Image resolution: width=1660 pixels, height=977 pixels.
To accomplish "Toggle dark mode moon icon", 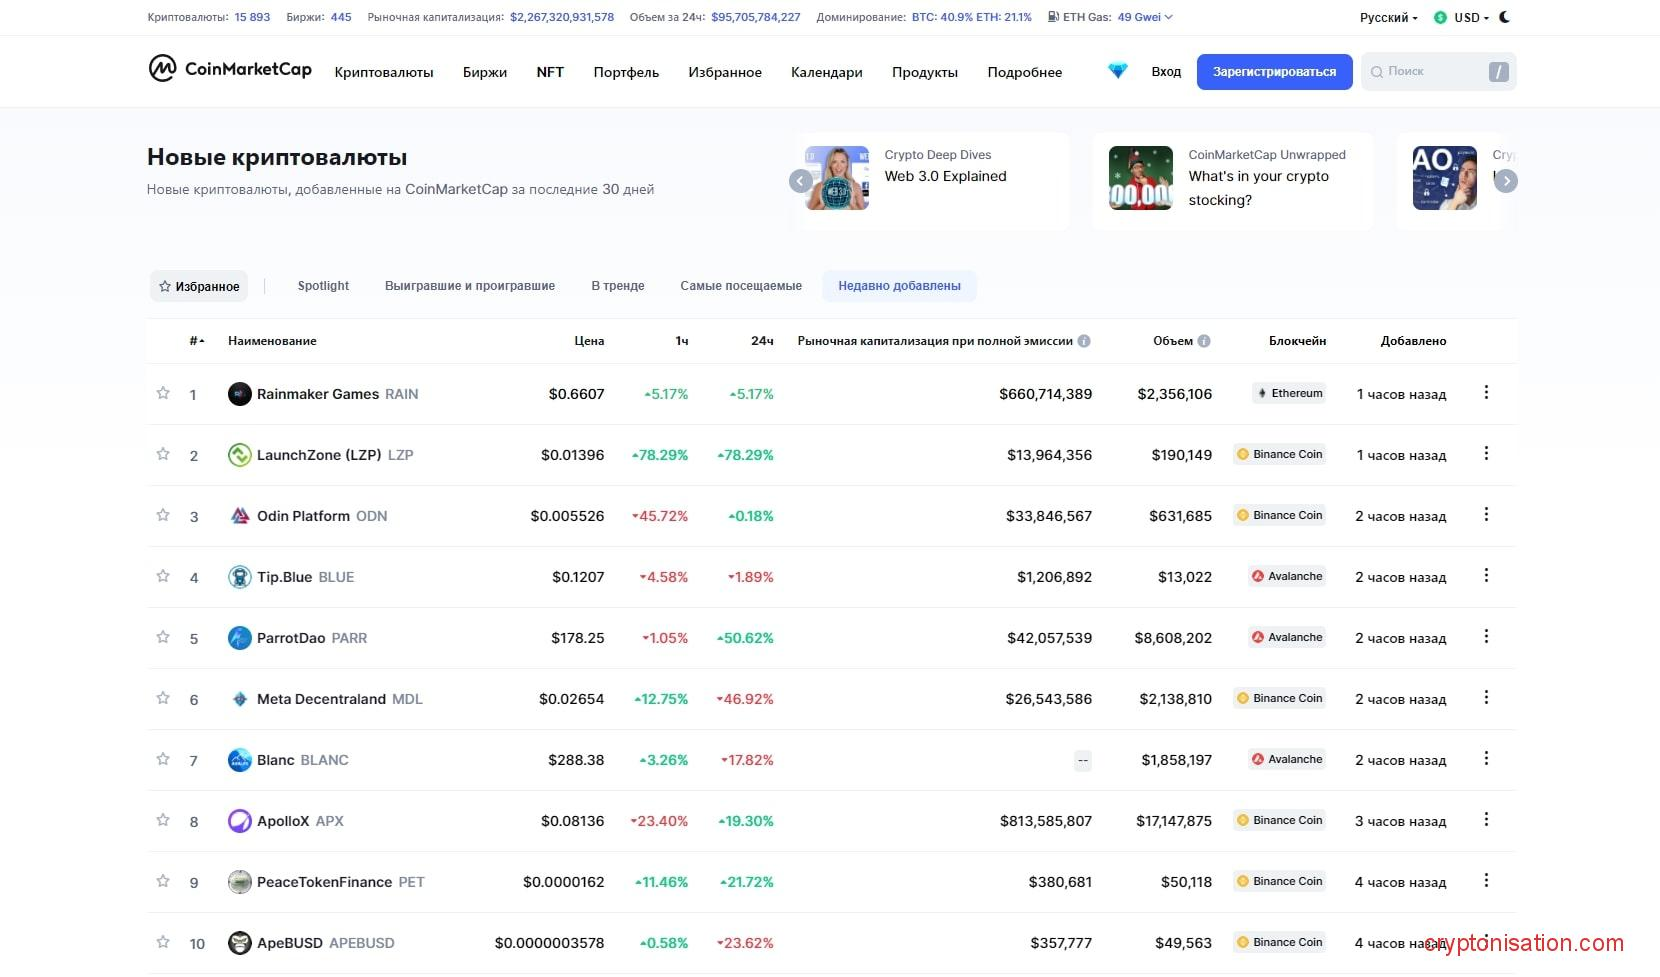I will [1505, 17].
